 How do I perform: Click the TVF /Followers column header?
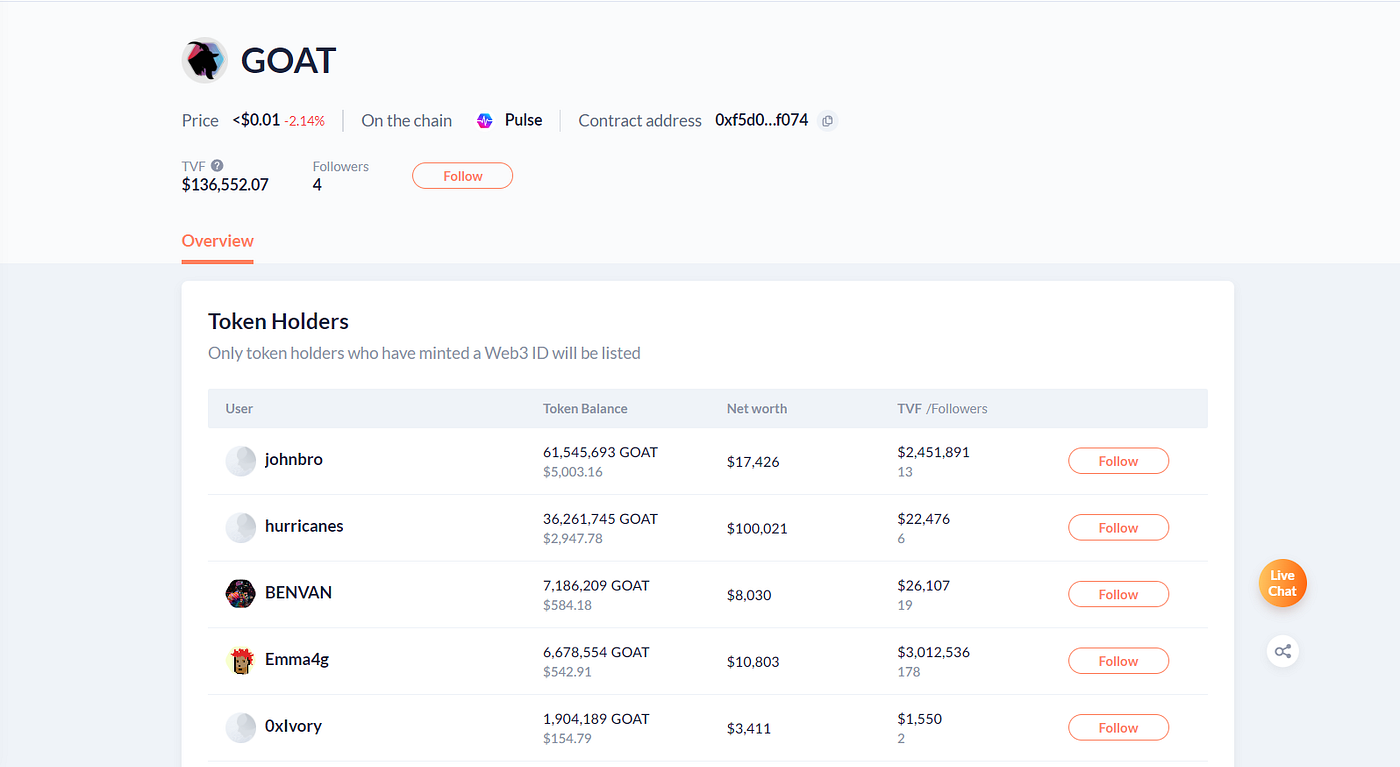(942, 409)
